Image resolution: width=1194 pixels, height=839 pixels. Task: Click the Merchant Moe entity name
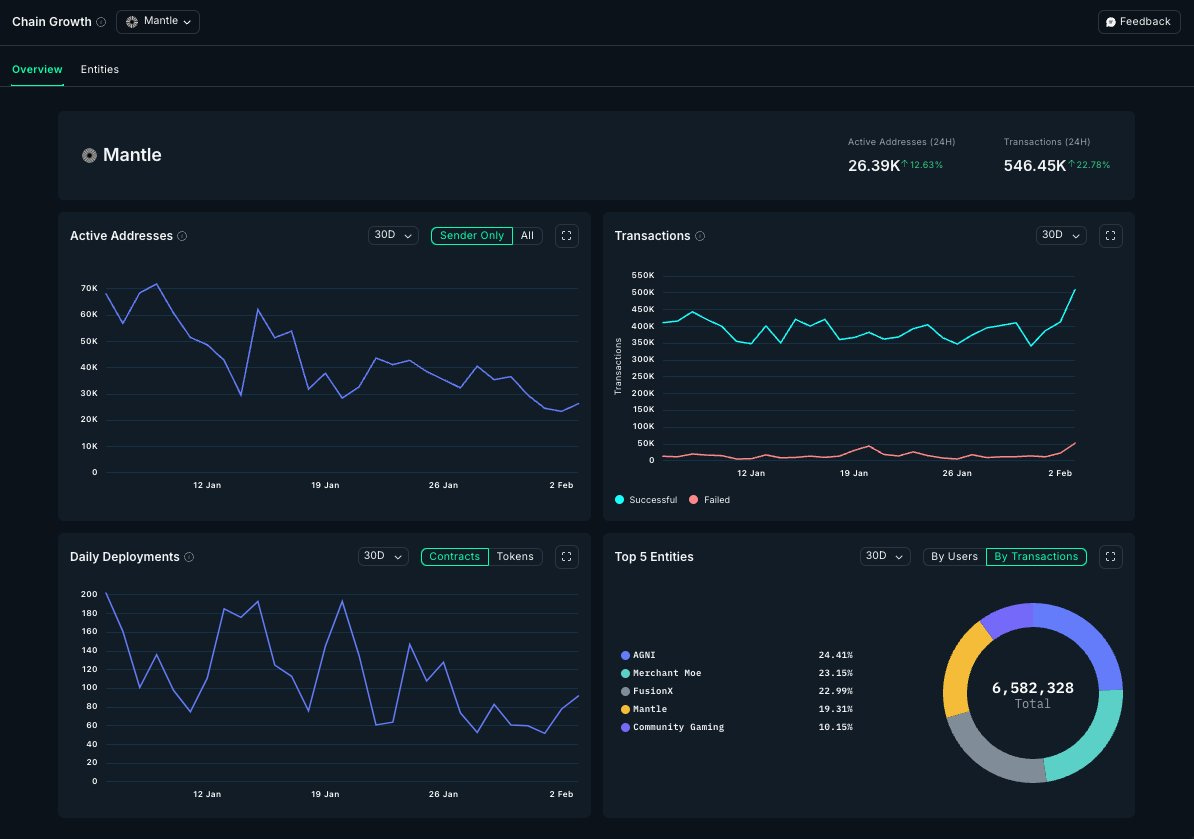(x=667, y=673)
